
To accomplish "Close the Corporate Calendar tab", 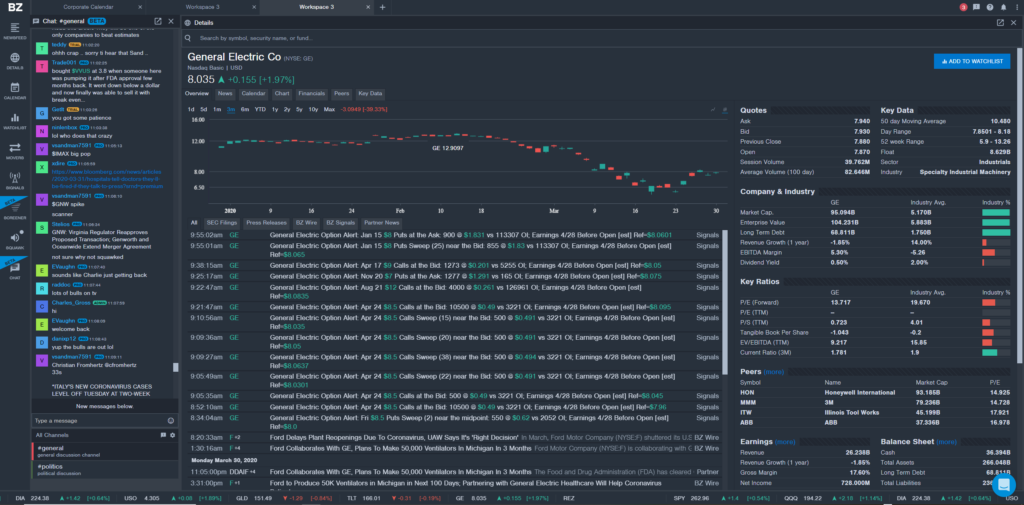I will pos(140,7).
